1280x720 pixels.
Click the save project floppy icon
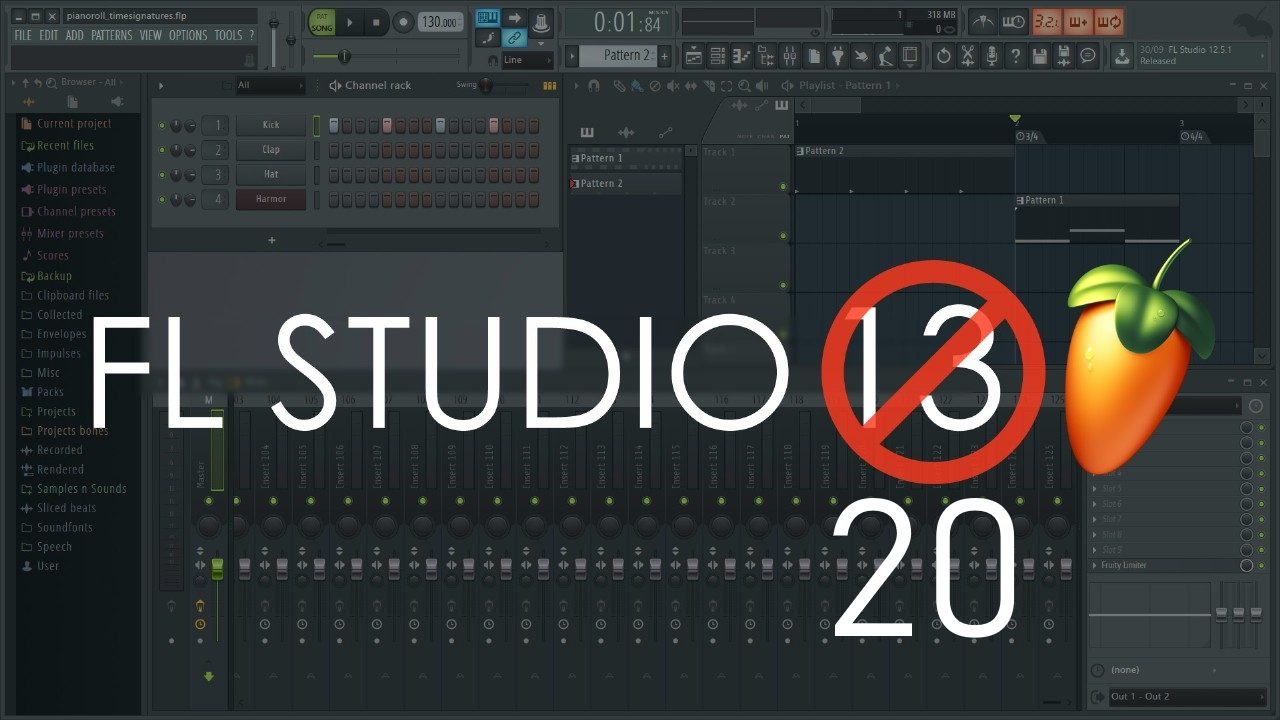1040,56
